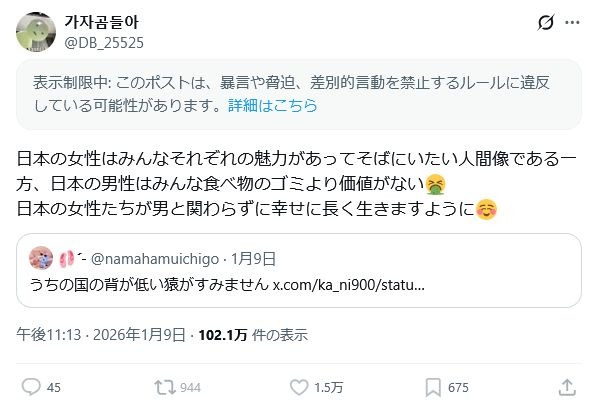
Task: Open the quoted post card text
Action: (227, 284)
